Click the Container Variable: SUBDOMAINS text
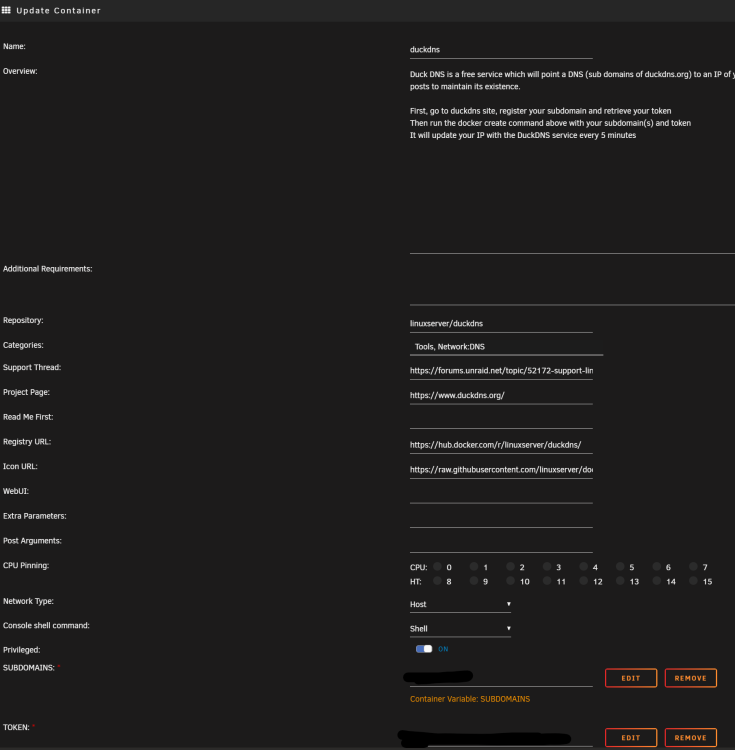Image resolution: width=735 pixels, height=750 pixels. click(470, 699)
